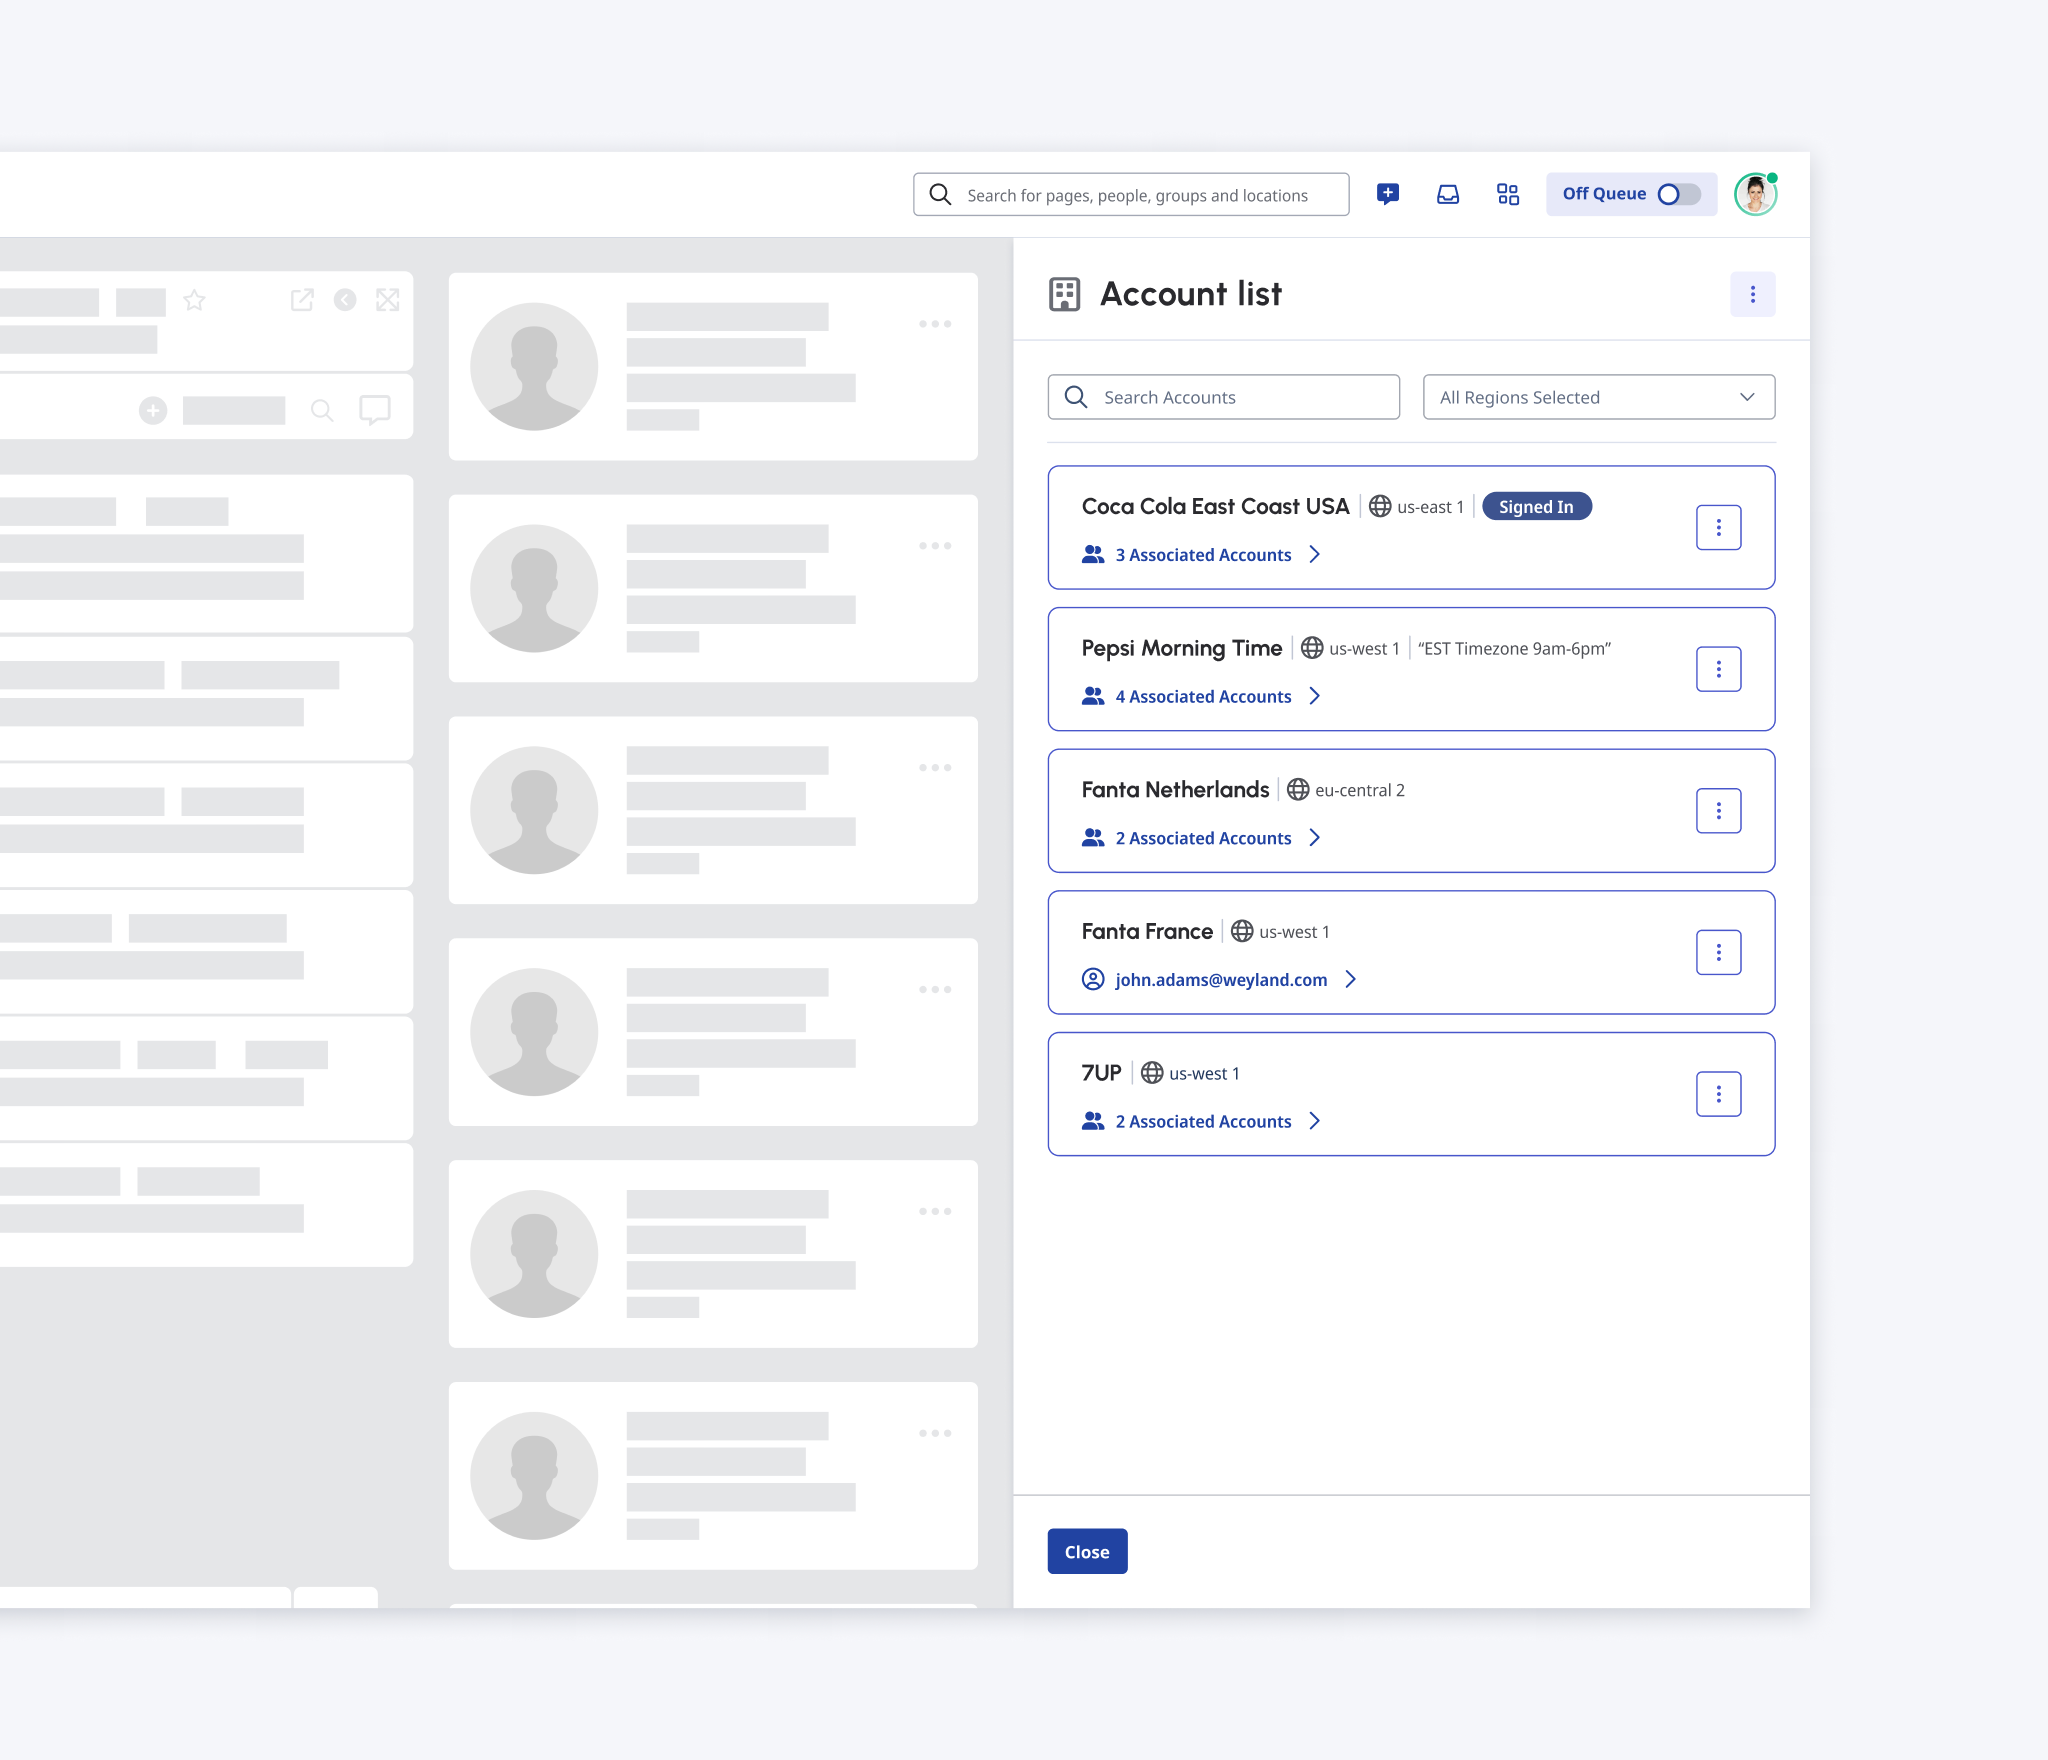Click the user profile avatar
2048x1760 pixels.
[1755, 194]
